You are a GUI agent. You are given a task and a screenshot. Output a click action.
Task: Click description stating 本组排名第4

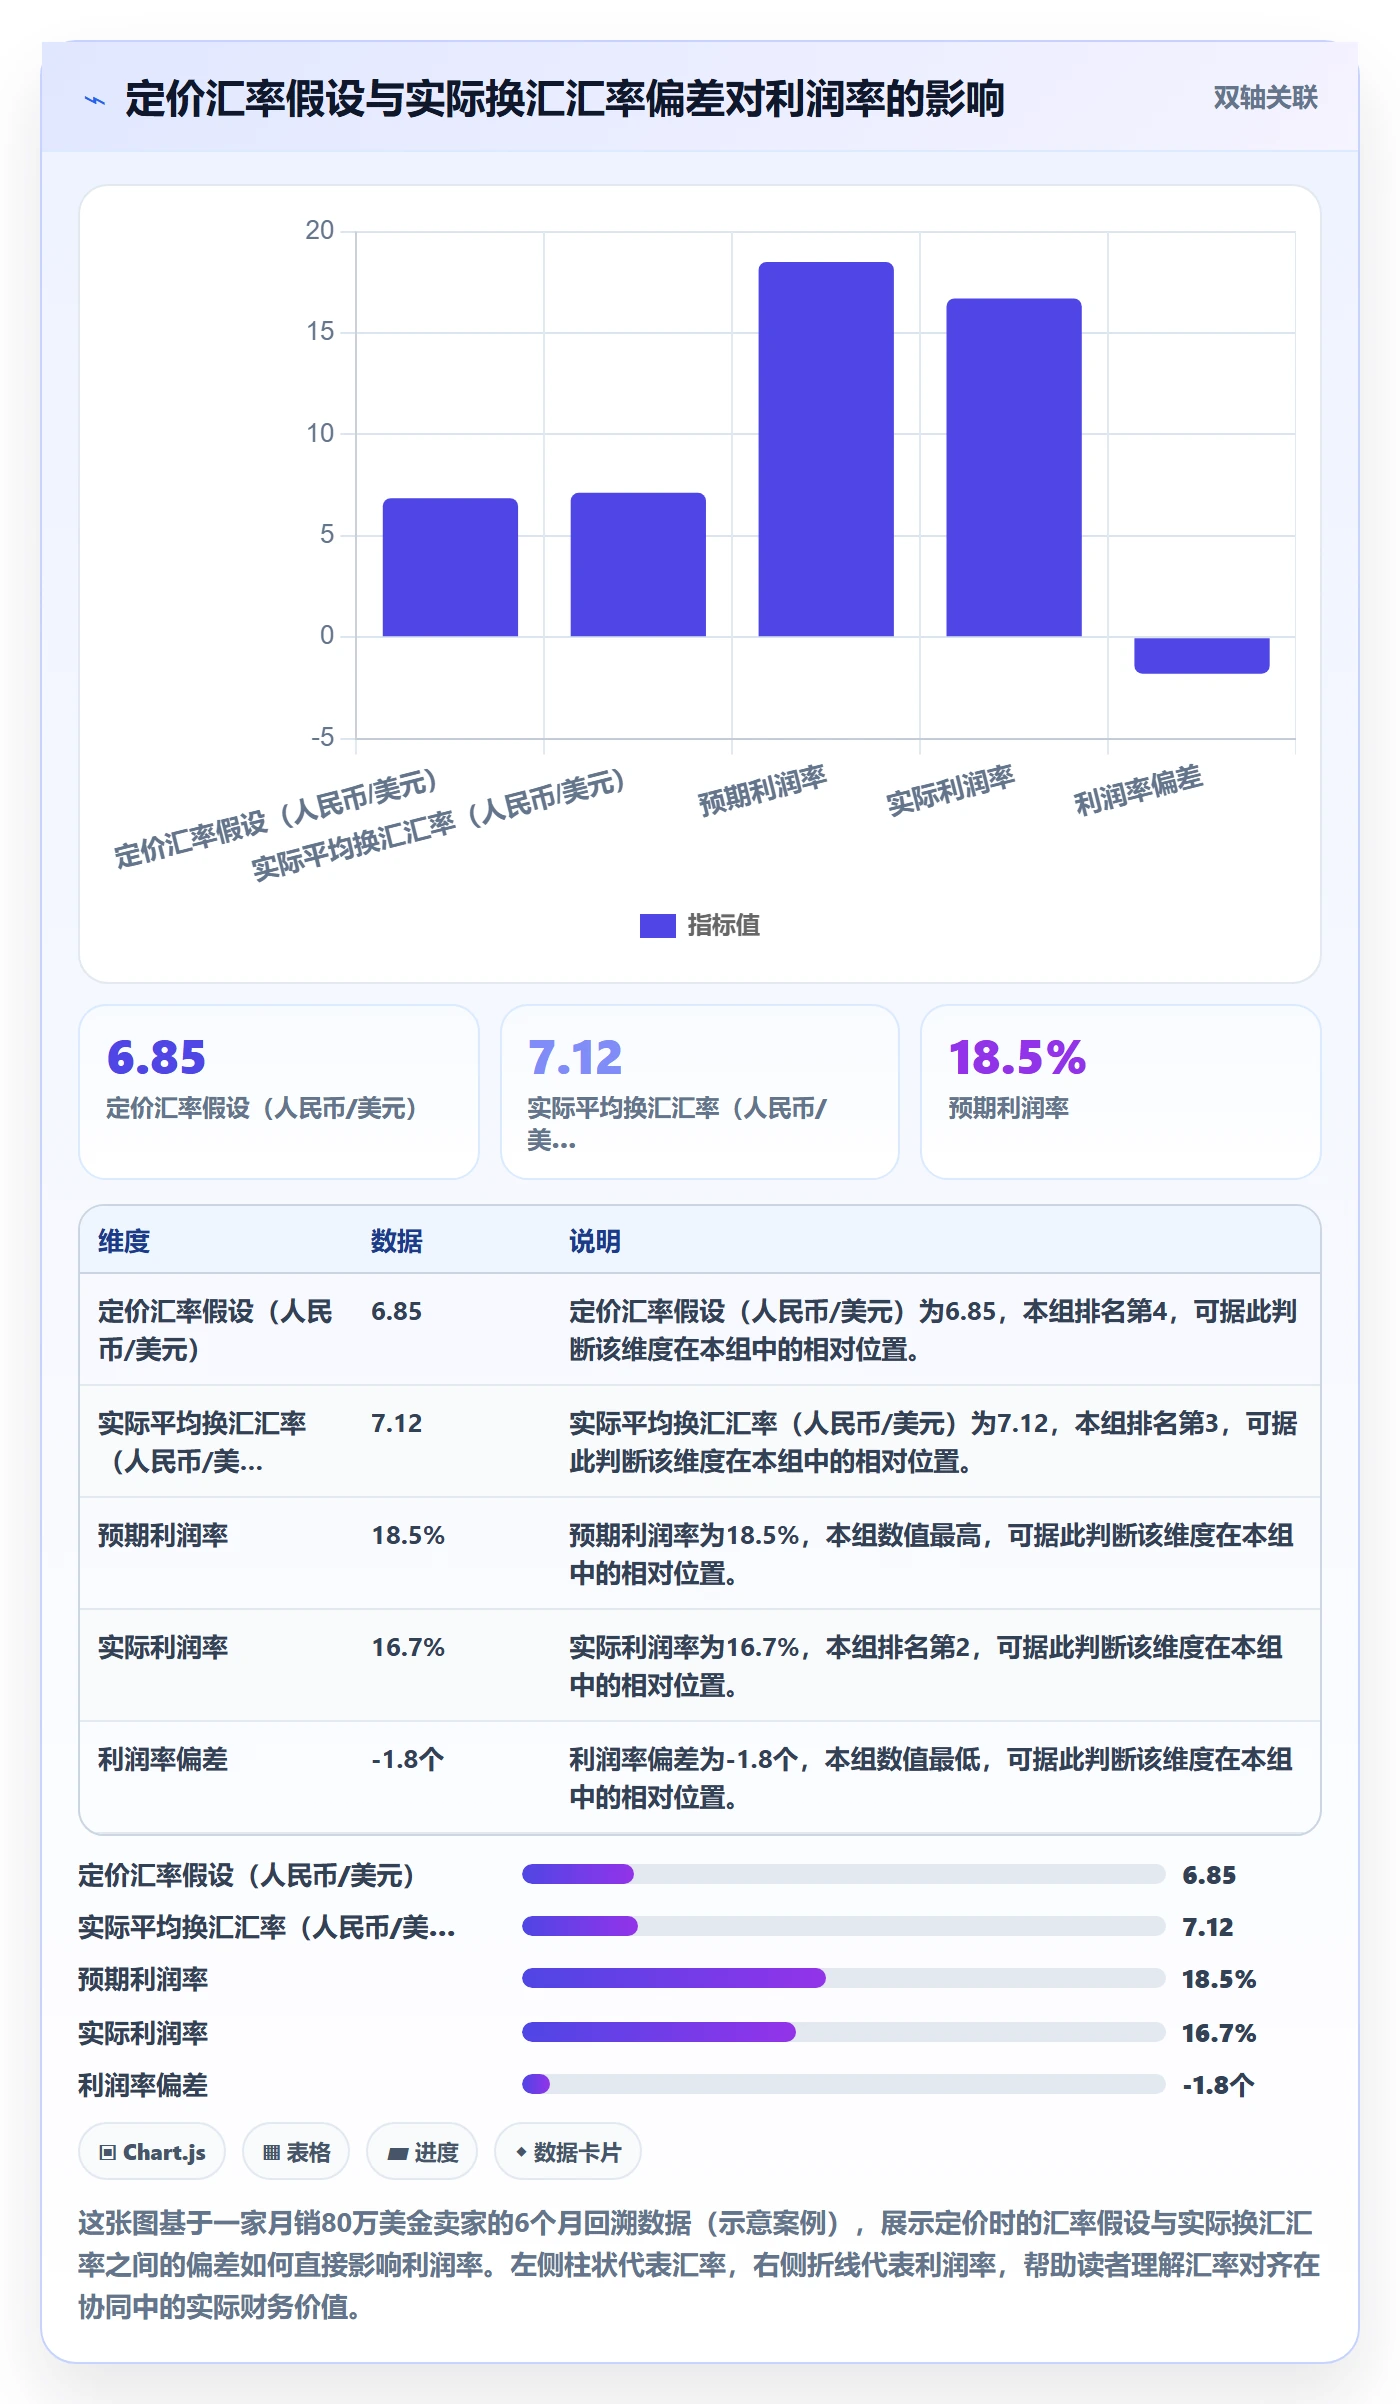click(934, 1330)
